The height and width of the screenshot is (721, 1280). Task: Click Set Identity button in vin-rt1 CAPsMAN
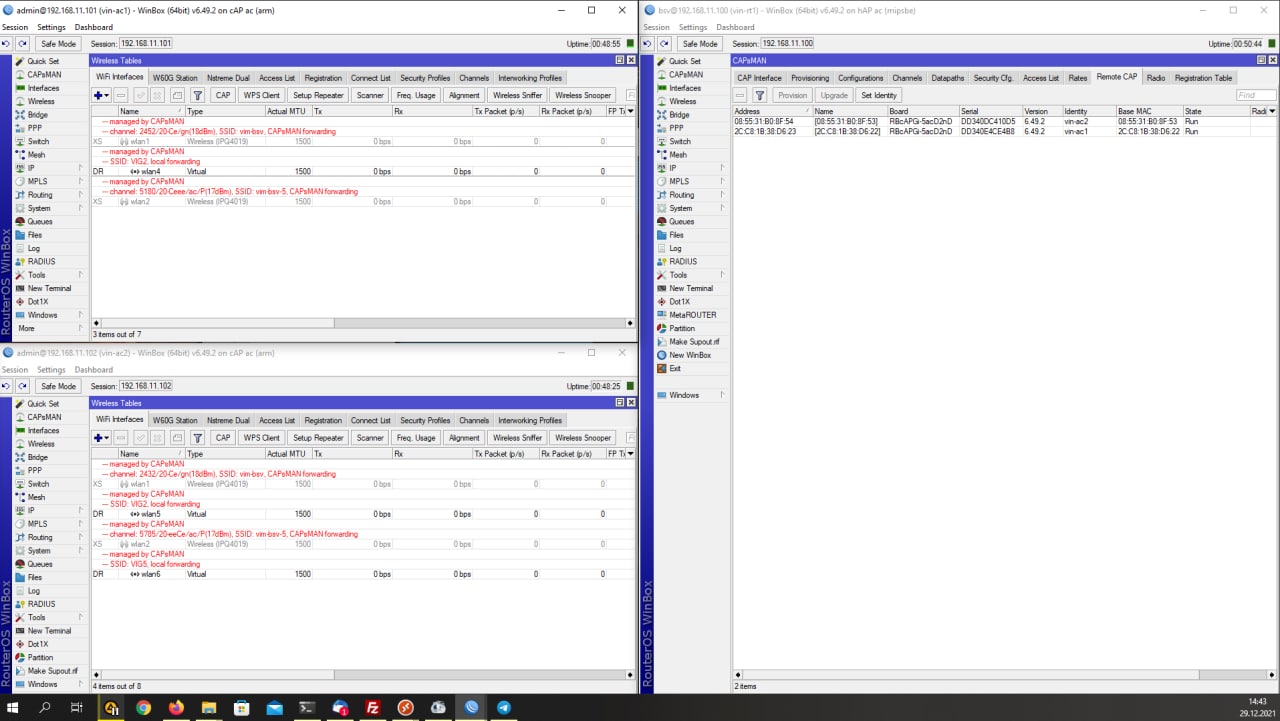coord(879,96)
